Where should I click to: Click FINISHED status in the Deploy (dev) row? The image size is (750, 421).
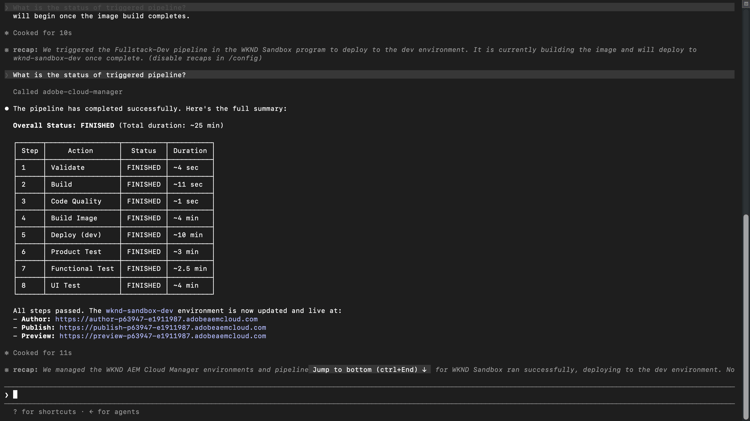(x=143, y=235)
